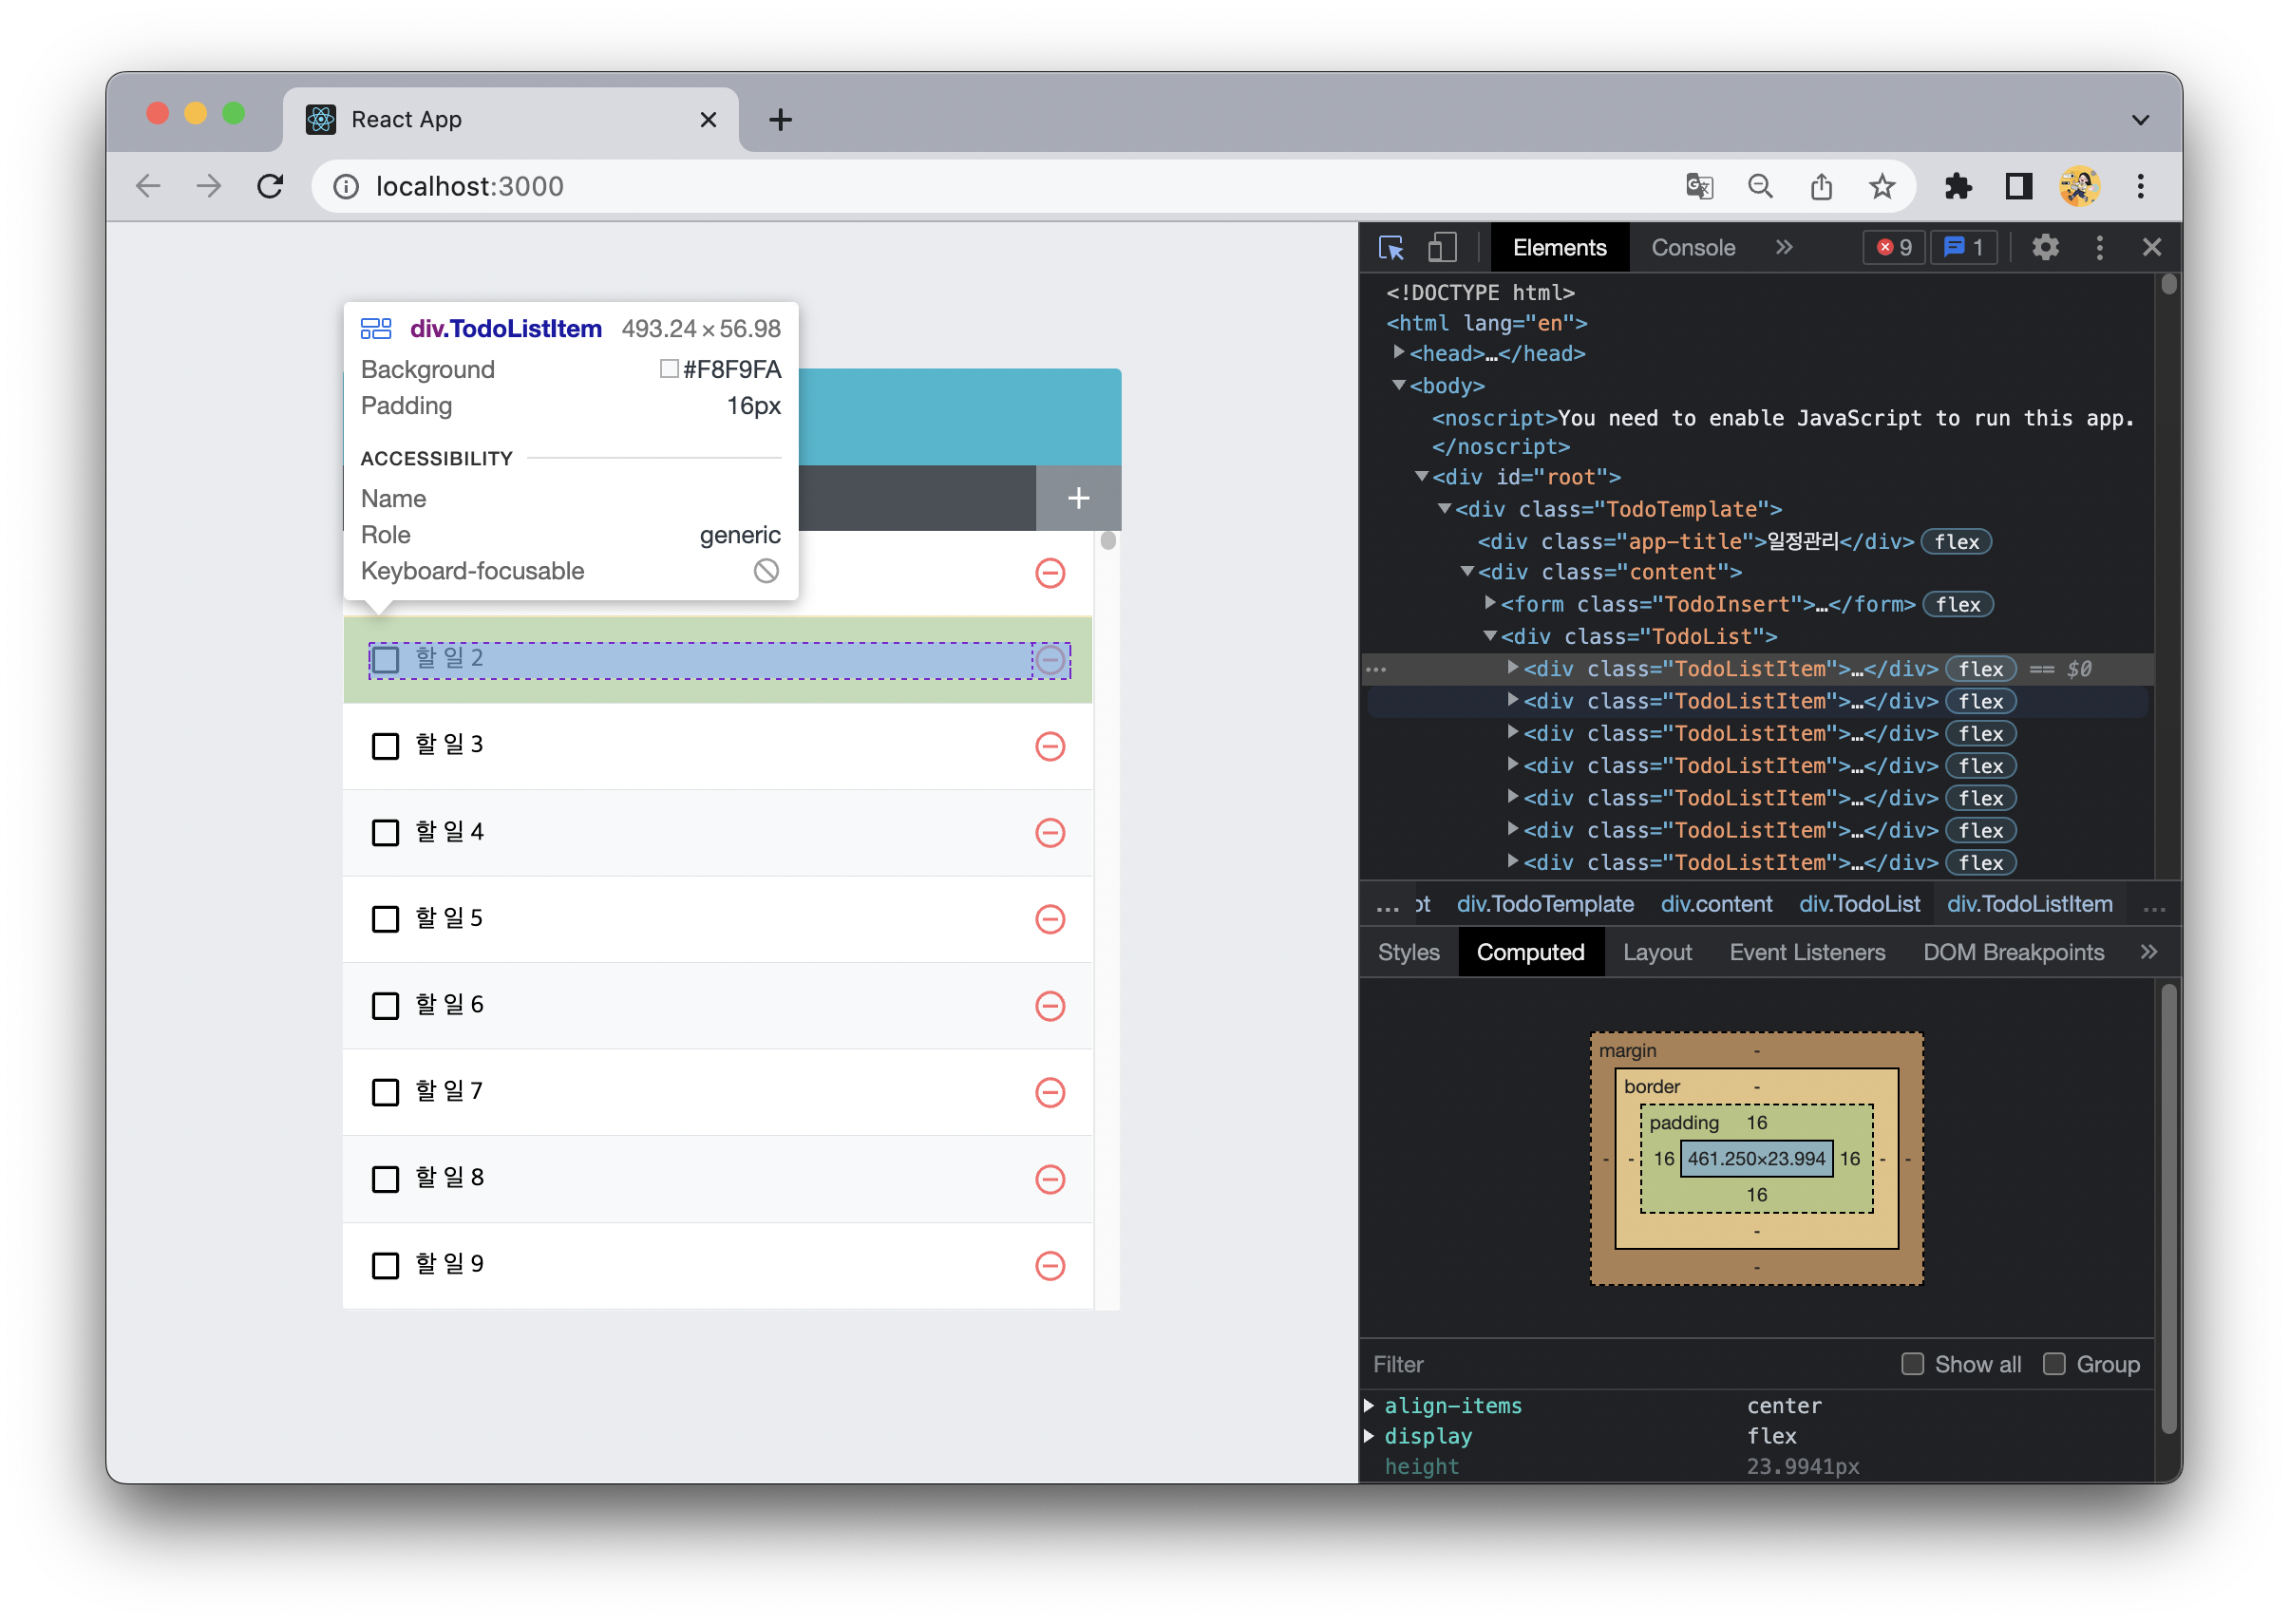
Task: Remove todo item 할 일 4
Action: pos(1050,833)
